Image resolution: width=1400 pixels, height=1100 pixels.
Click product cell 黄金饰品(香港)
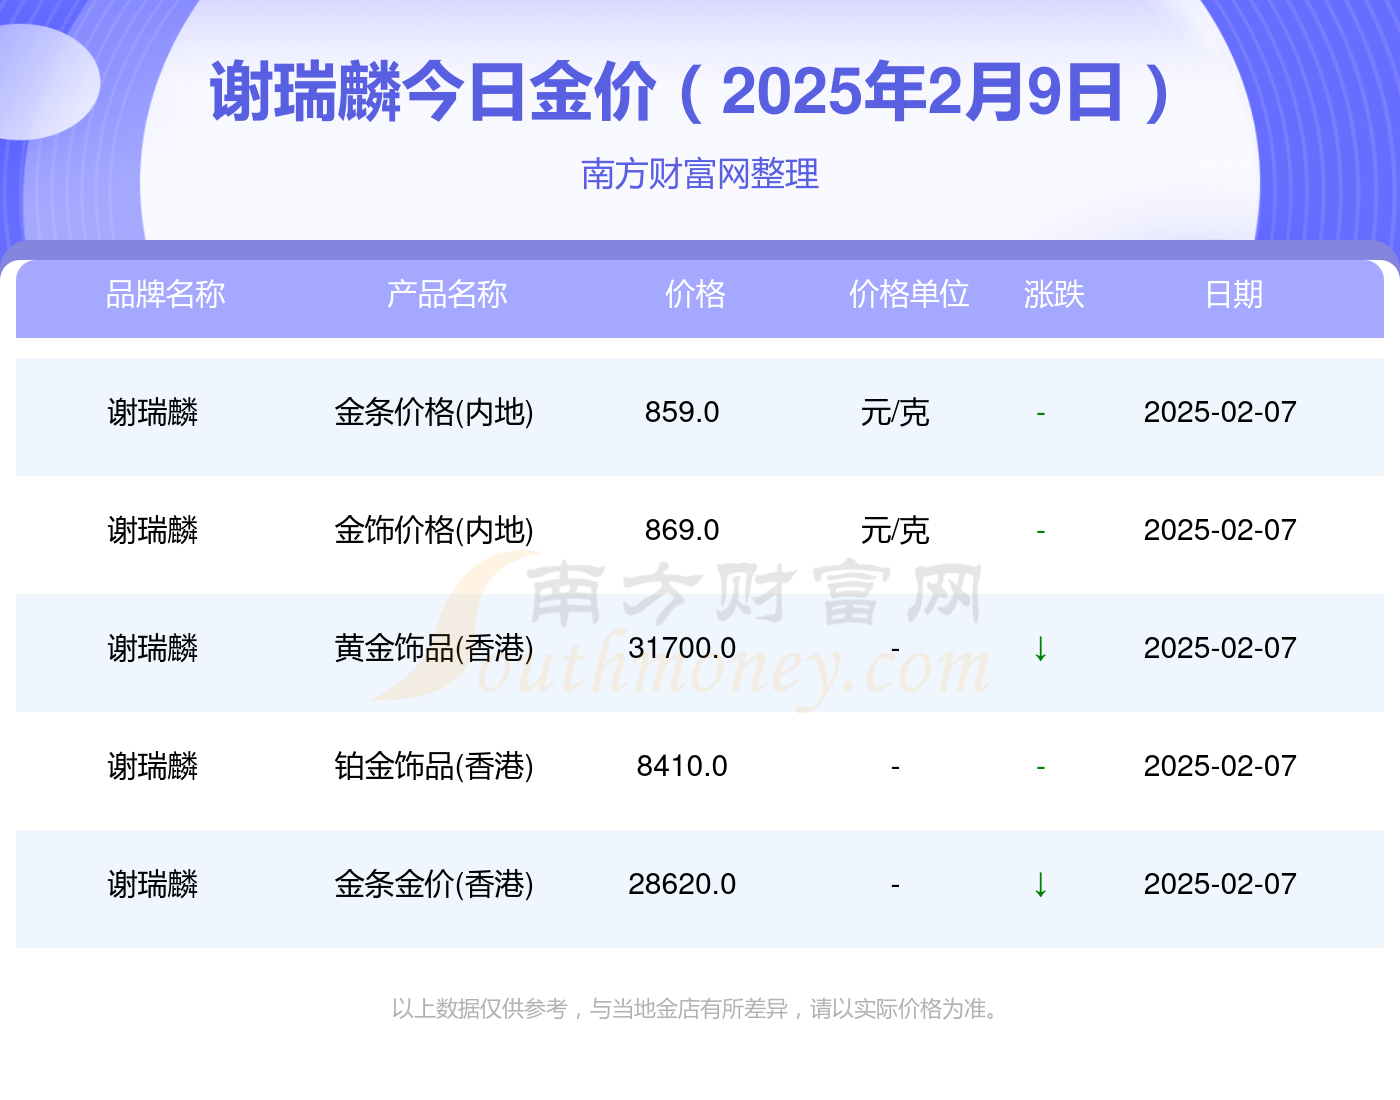click(434, 648)
